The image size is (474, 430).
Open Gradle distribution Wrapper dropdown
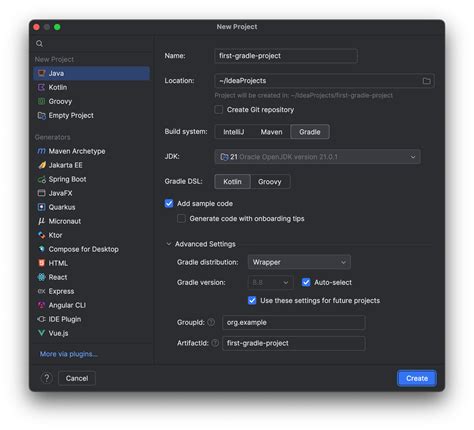(299, 262)
